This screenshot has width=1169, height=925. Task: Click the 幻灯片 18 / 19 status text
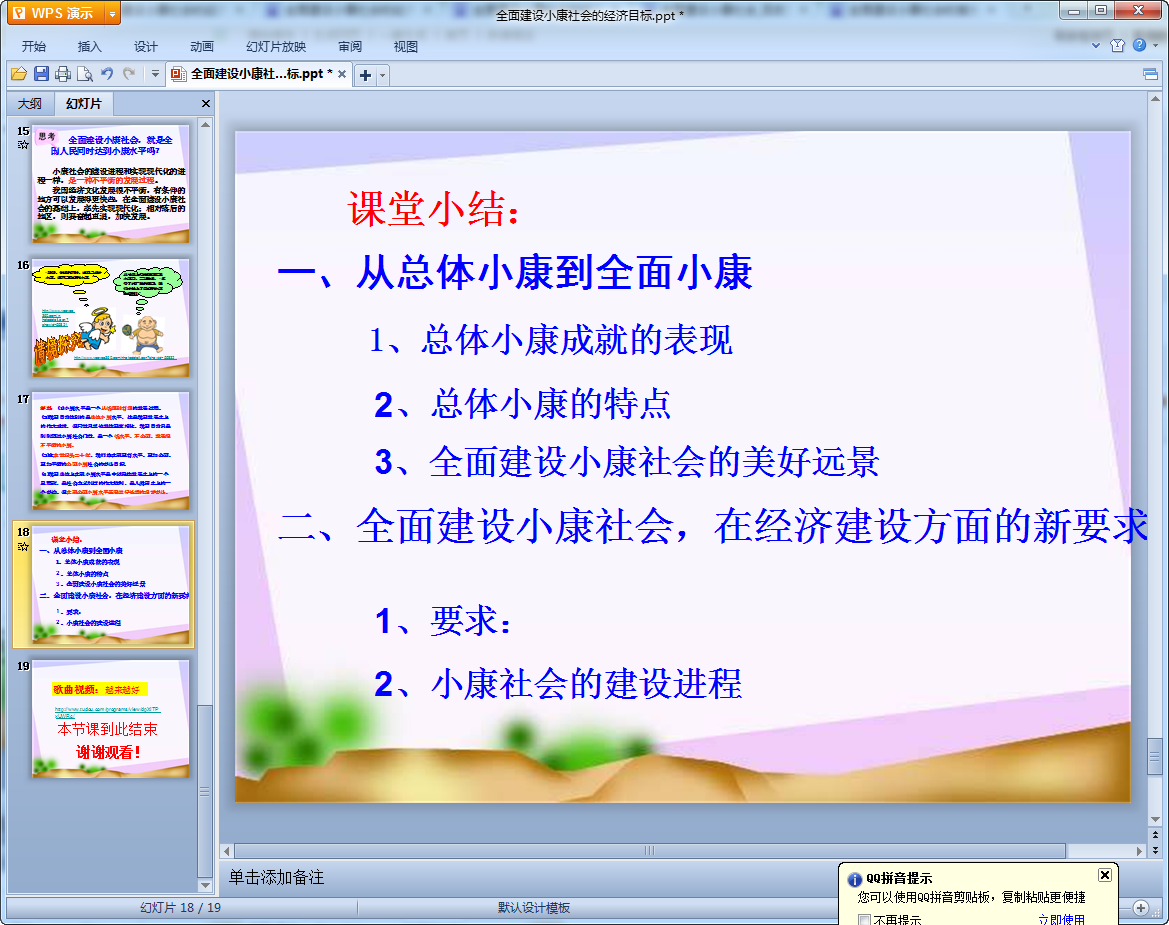(180, 908)
